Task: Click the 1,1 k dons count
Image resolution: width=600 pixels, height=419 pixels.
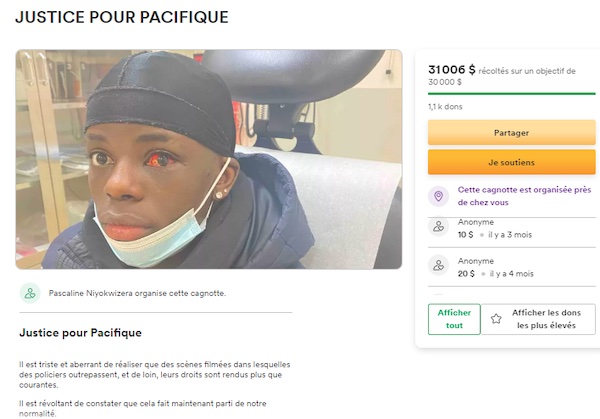Action: [445, 107]
